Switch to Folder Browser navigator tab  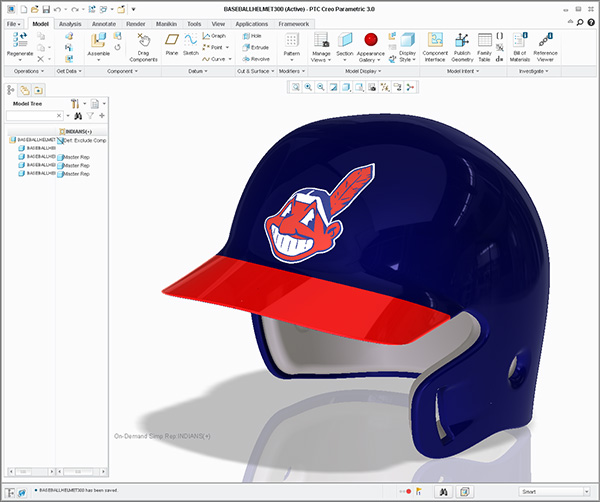coord(25,90)
